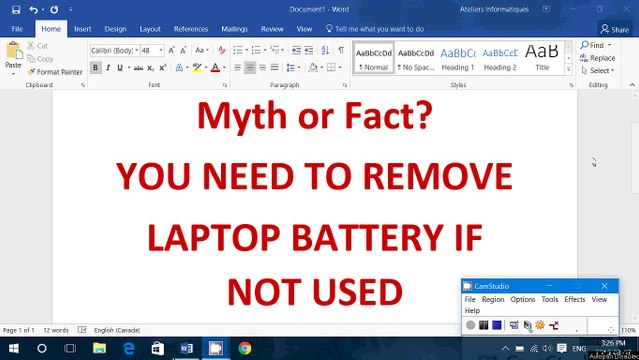Switch to the Review tab
This screenshot has width=639, height=360.
click(x=272, y=29)
